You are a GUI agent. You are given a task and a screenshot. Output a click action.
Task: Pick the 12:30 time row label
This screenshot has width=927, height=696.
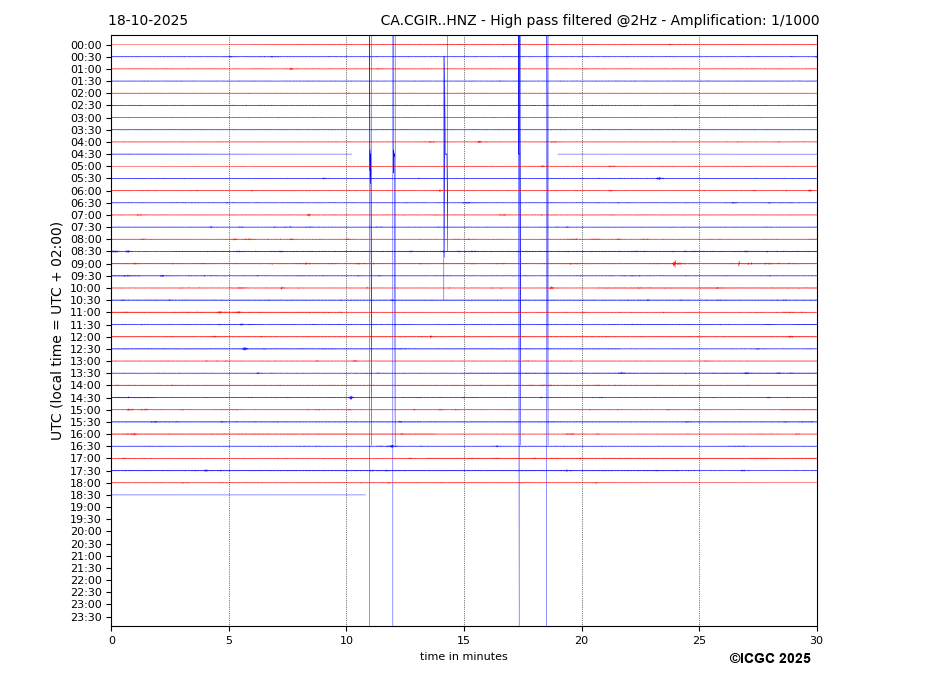(x=85, y=349)
